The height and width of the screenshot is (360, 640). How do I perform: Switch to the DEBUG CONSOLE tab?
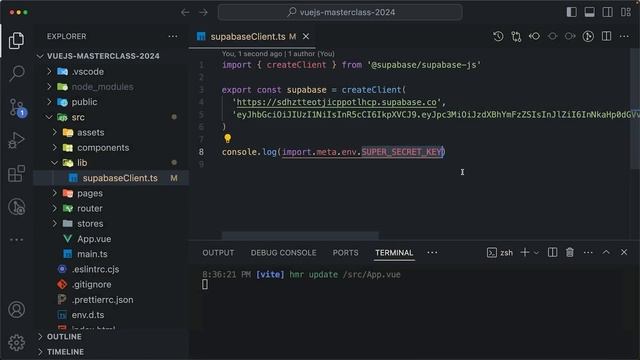coord(283,253)
